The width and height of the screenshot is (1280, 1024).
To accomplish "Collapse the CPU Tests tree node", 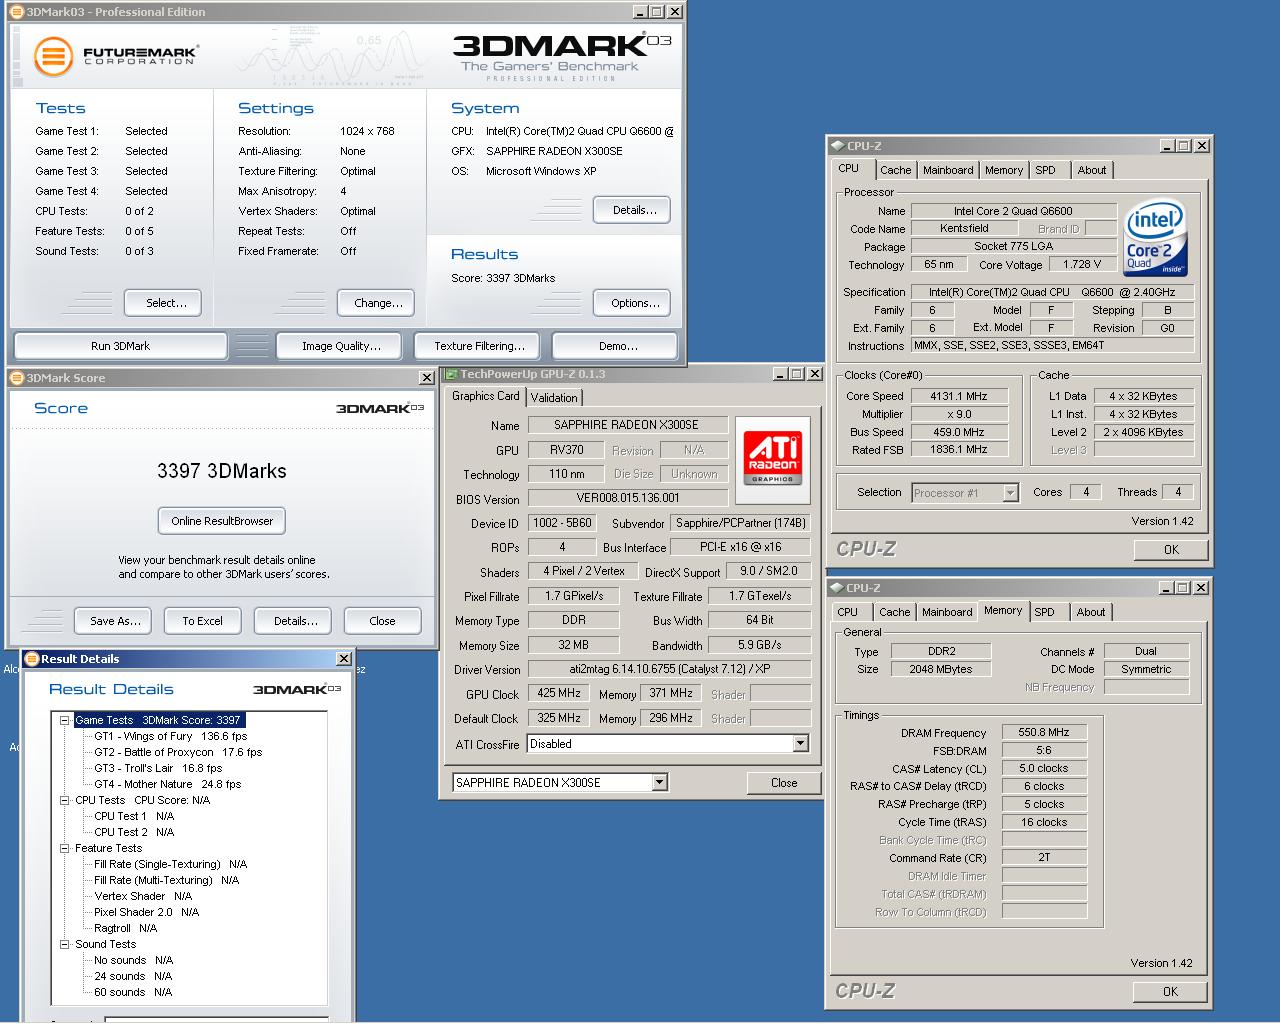I will coord(65,800).
